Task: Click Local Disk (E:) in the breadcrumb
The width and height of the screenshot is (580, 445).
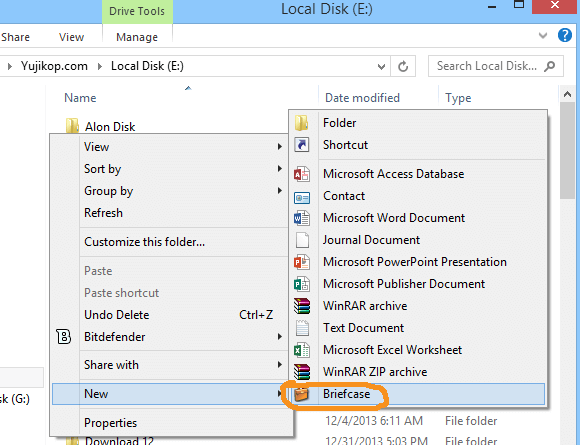Action: [x=147, y=66]
